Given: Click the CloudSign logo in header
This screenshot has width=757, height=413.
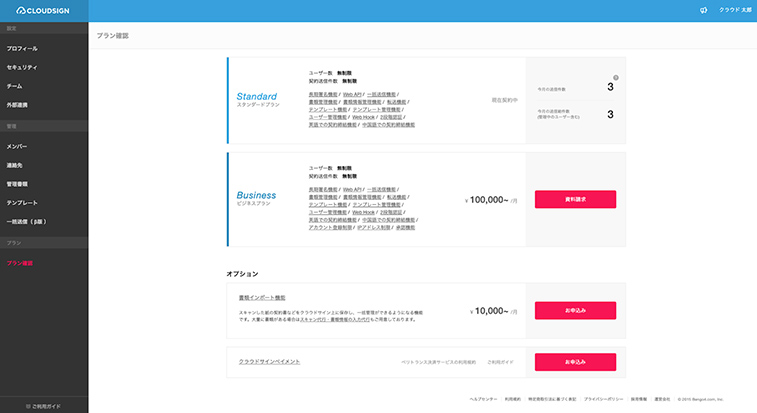Looking at the screenshot, I should (44, 10).
